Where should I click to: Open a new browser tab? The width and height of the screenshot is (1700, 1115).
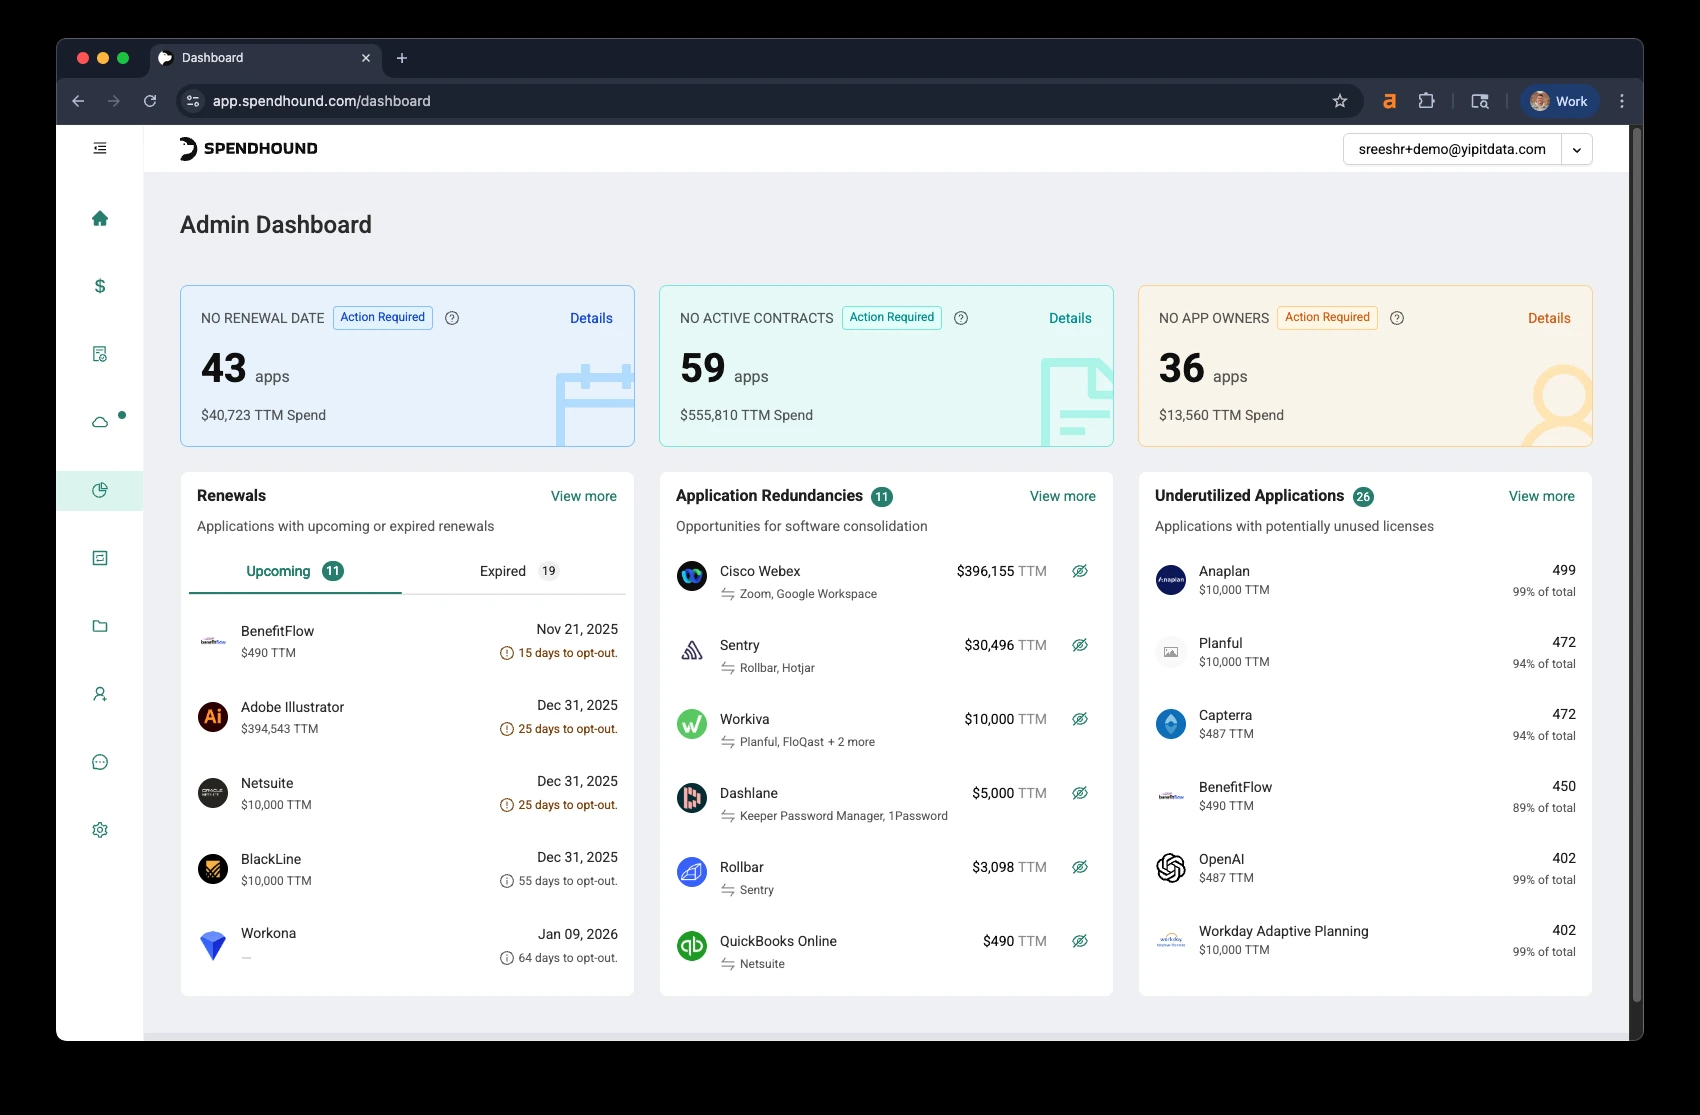pyautogui.click(x=402, y=58)
